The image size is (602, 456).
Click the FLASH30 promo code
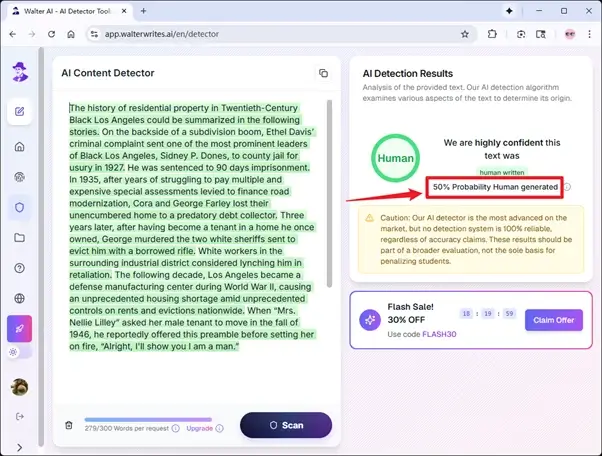(x=439, y=334)
